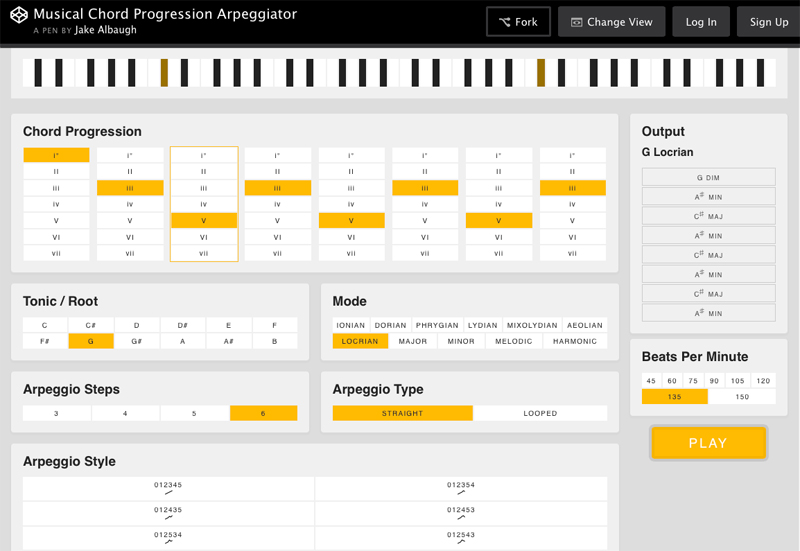Viewport: 800px width, 551px height.
Task: Click the Log In button
Action: (700, 22)
